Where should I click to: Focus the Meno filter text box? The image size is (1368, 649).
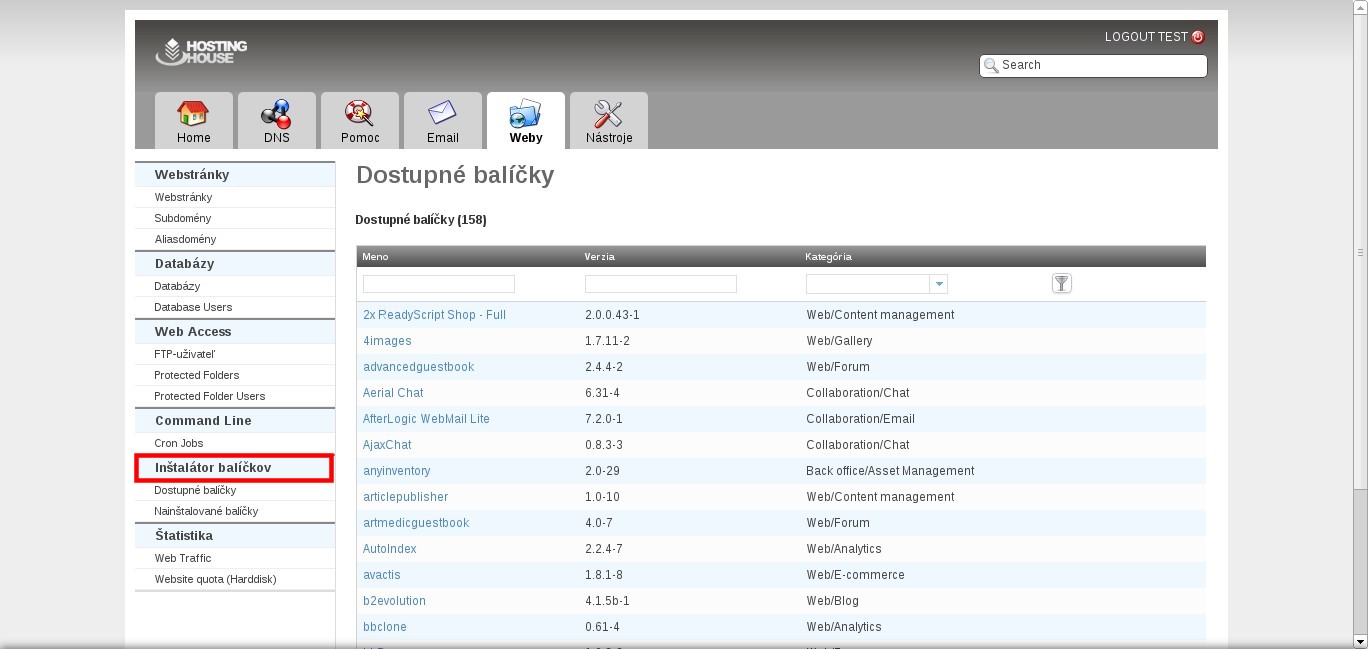pyautogui.click(x=438, y=284)
